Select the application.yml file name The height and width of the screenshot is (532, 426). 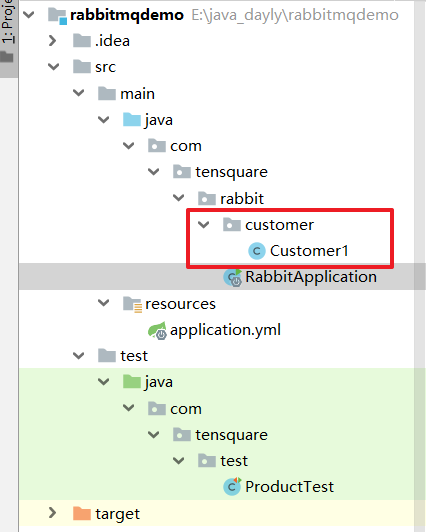225,330
